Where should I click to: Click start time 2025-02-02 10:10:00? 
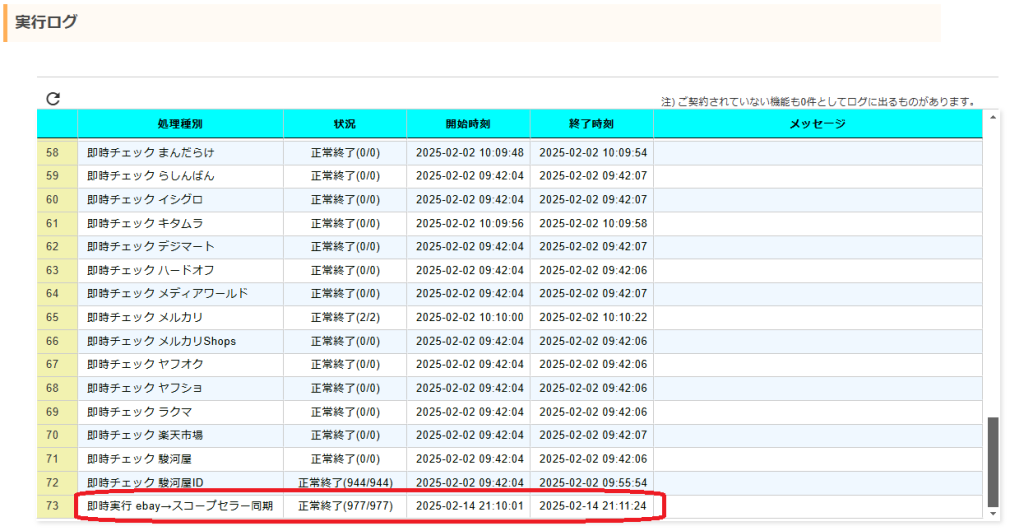point(470,317)
